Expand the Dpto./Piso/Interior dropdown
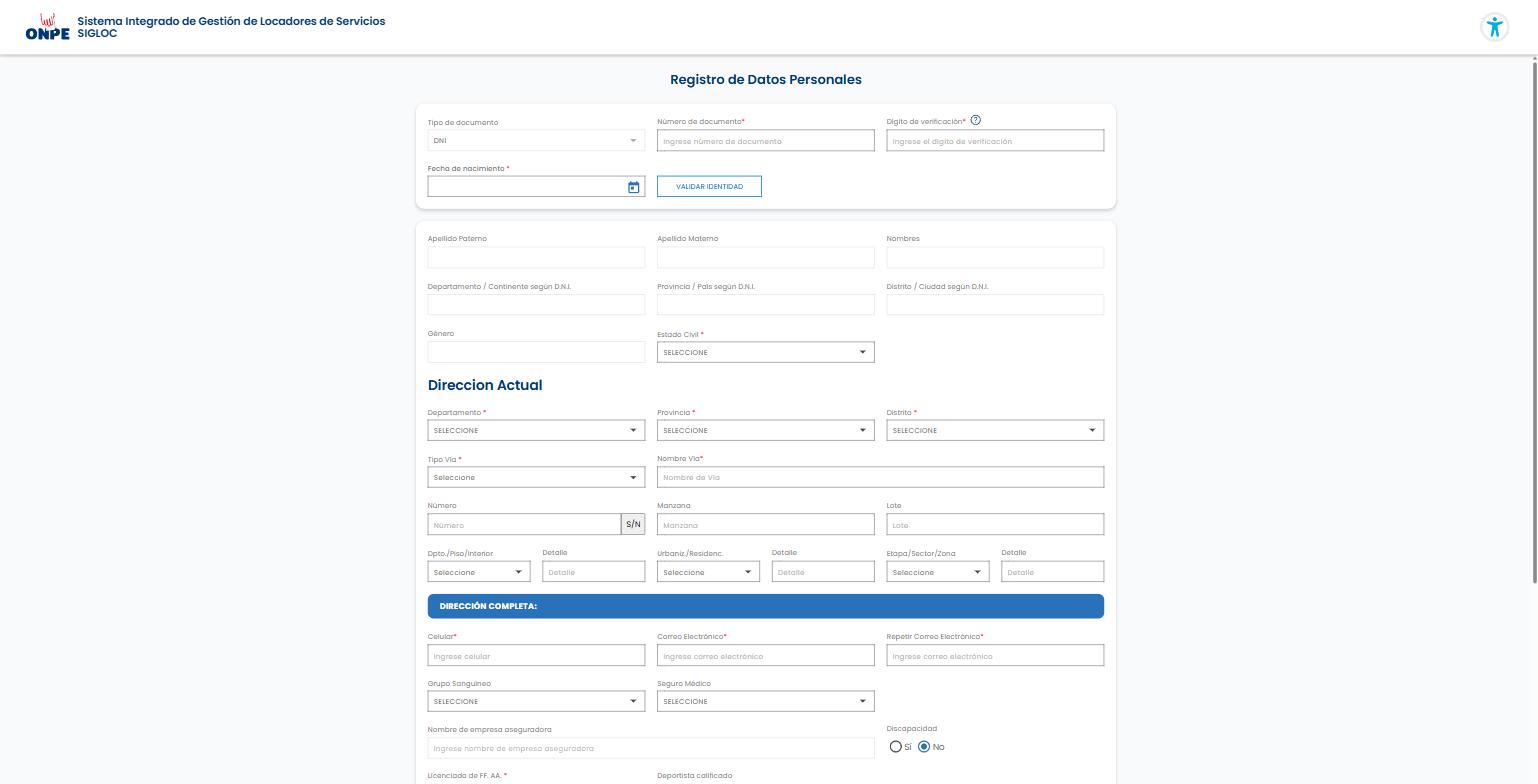This screenshot has width=1538, height=784. point(479,572)
